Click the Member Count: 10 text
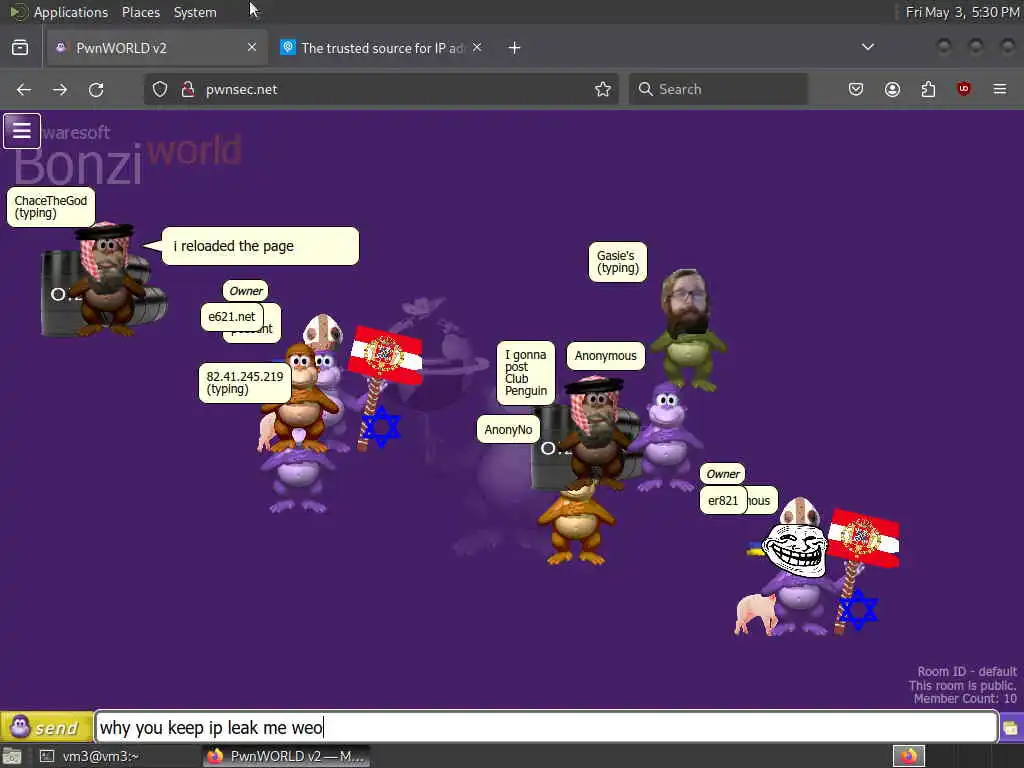 [965, 699]
